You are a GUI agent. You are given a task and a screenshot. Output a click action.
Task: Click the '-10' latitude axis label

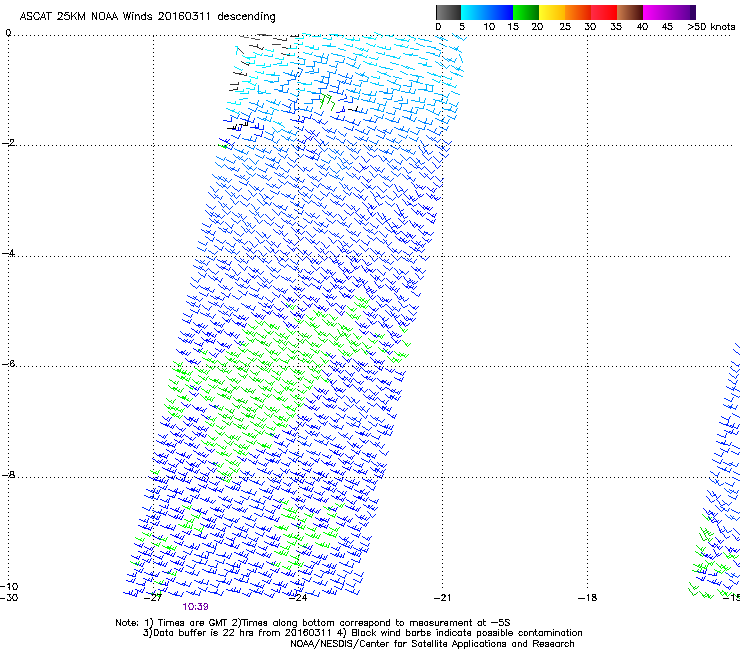(9, 586)
